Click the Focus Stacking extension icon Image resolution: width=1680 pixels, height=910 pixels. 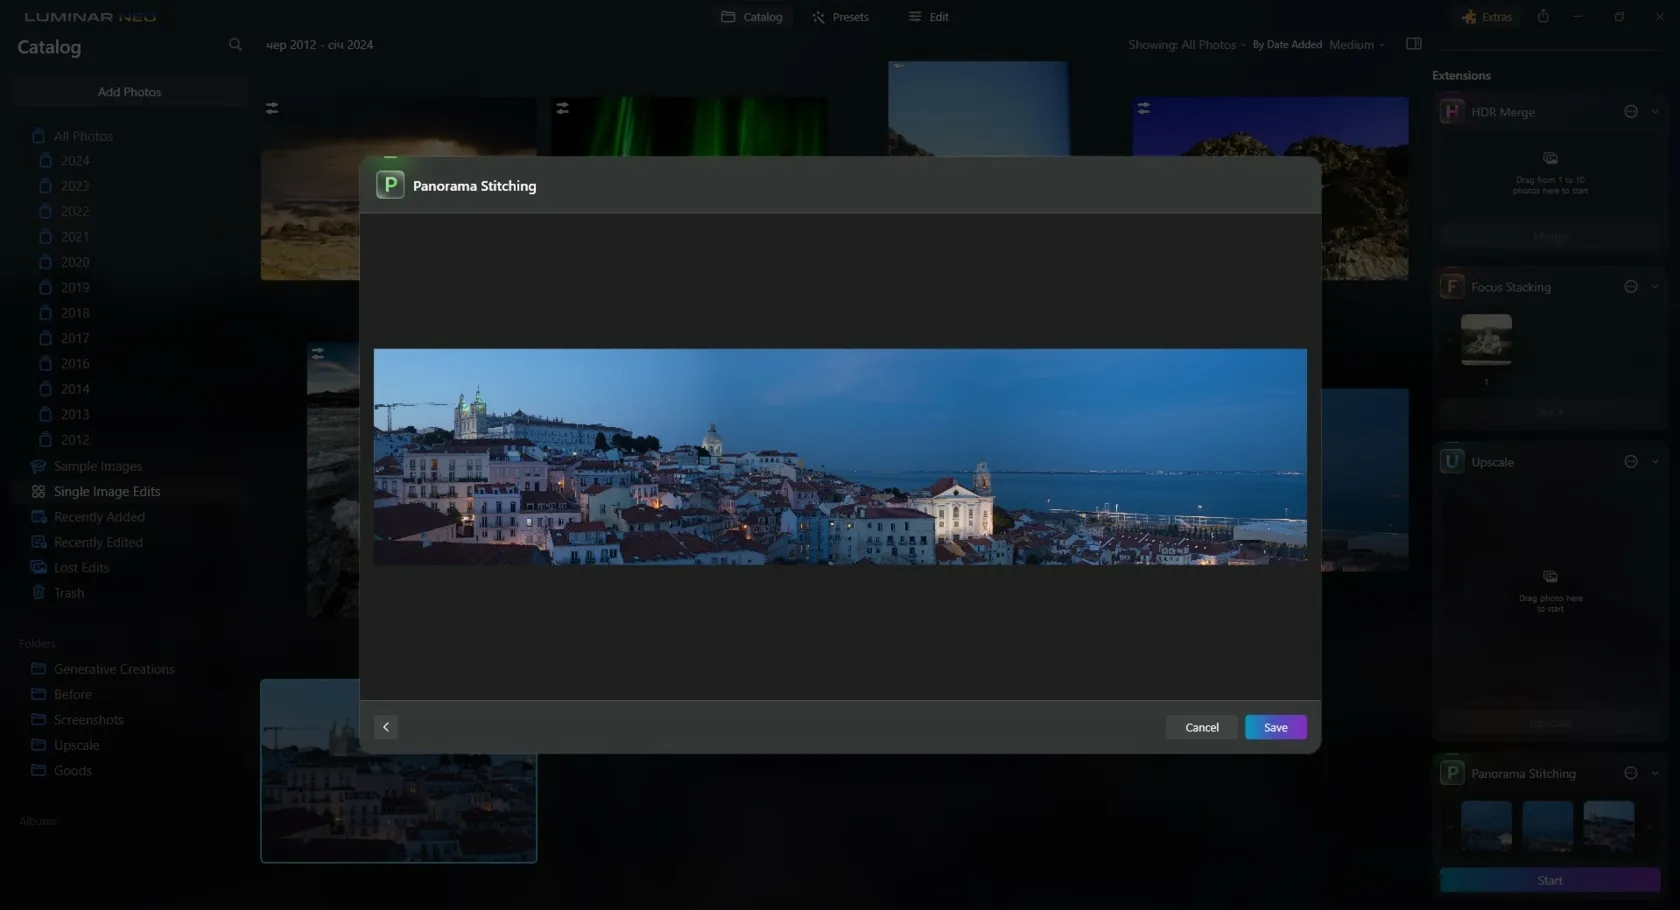click(x=1452, y=287)
